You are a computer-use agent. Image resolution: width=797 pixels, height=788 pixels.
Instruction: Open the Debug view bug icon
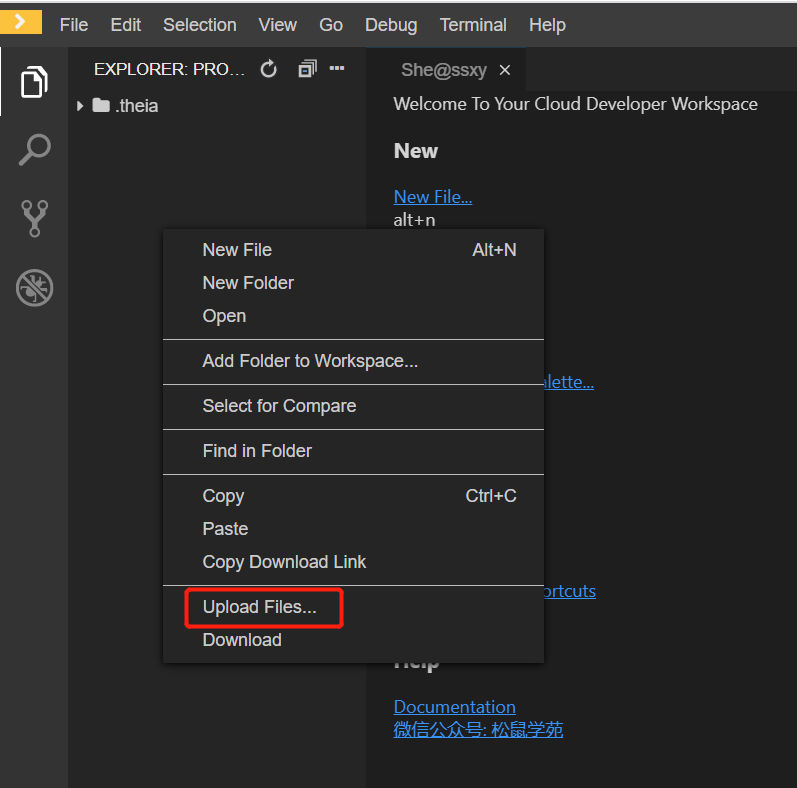tap(34, 288)
